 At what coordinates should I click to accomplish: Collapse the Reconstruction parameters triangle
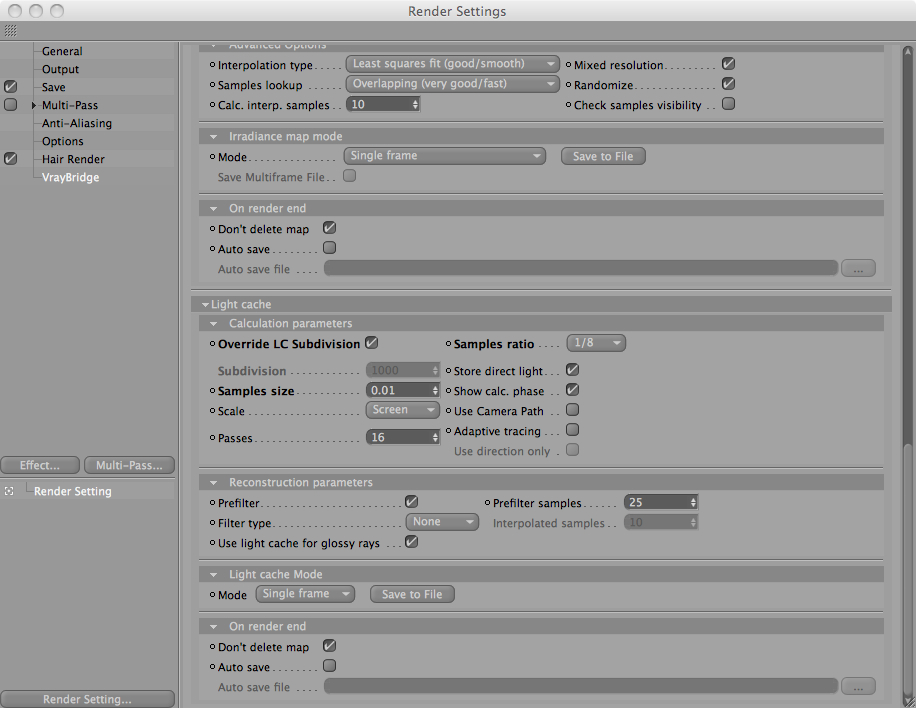(x=214, y=483)
